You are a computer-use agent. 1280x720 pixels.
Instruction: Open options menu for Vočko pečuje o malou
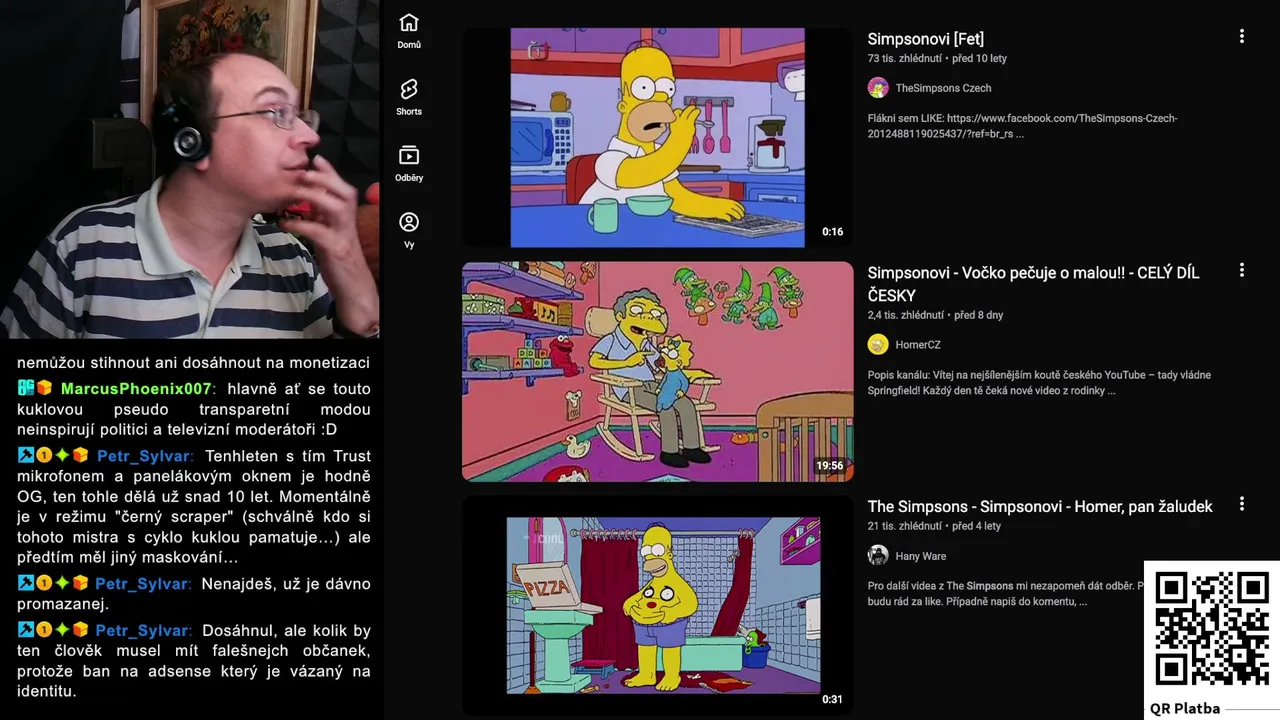pos(1242,270)
